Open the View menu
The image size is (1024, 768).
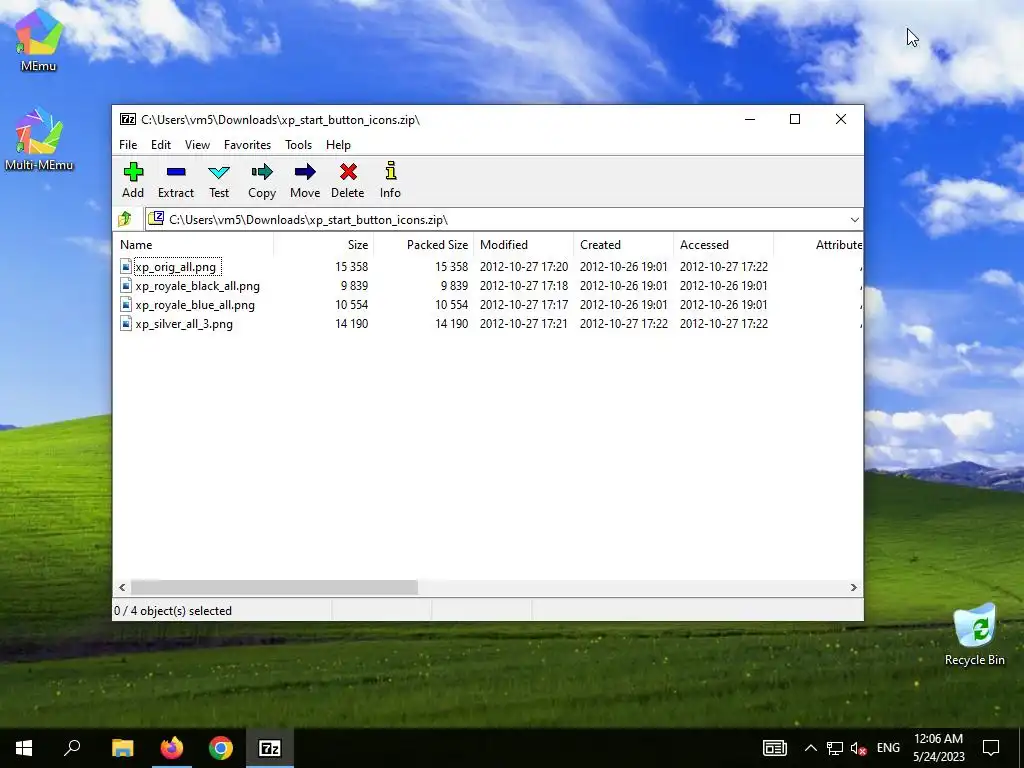tap(197, 145)
